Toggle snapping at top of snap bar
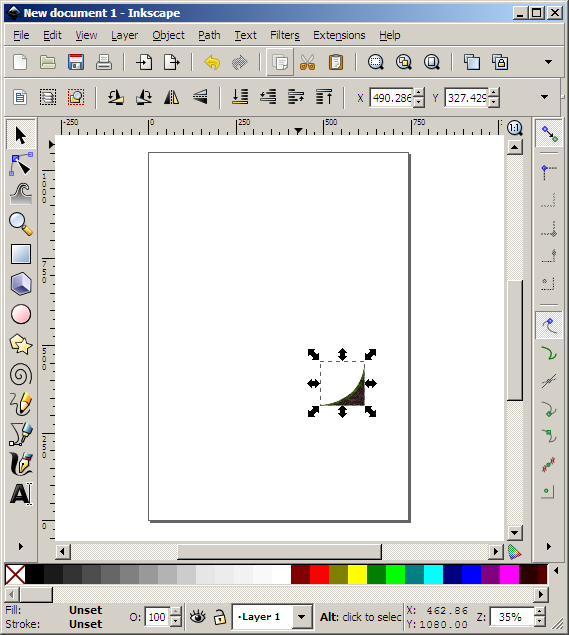Image resolution: width=569 pixels, height=635 pixels. click(x=549, y=134)
